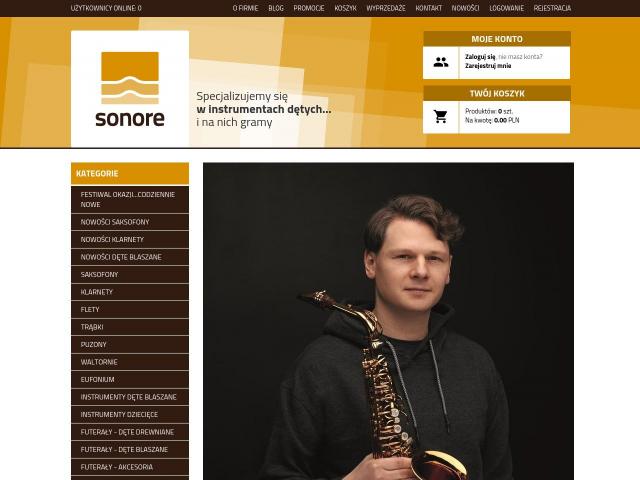Screen dimensions: 640x480
Task: Click the saxophonist banner photo
Action: pyautogui.click(x=388, y=321)
